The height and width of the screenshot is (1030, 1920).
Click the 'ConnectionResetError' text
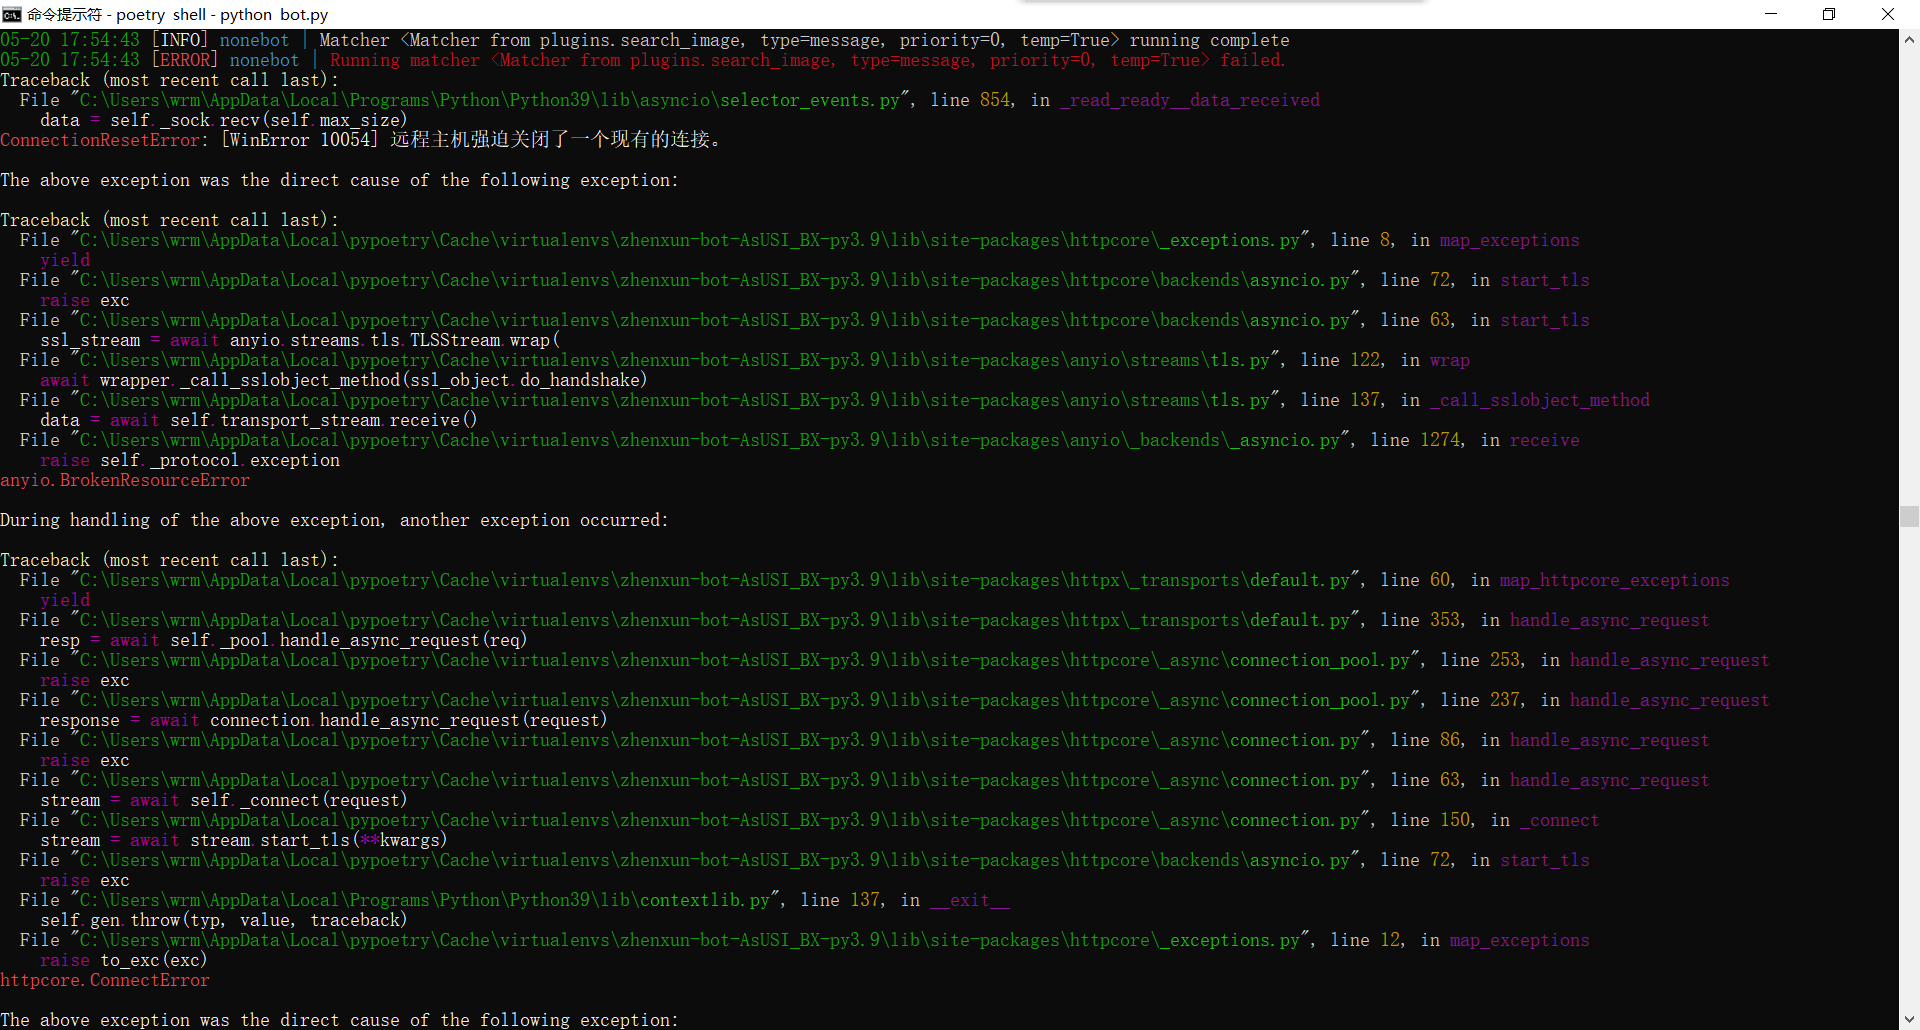click(x=100, y=140)
